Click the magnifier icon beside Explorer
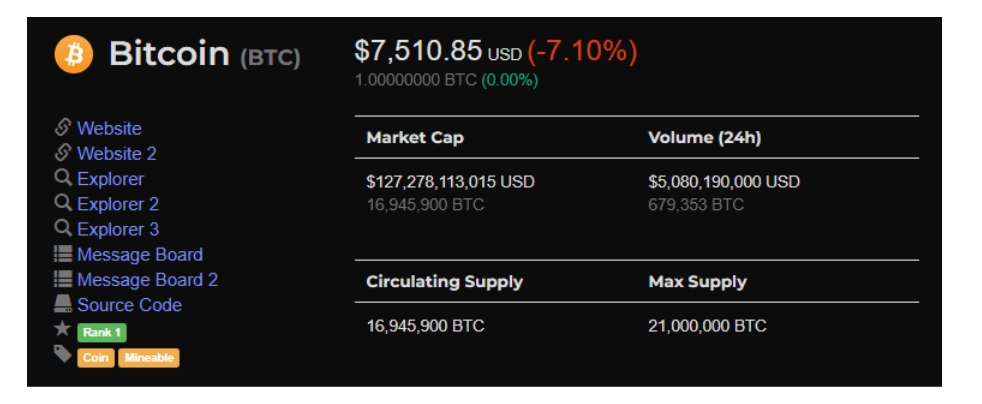 coord(63,178)
